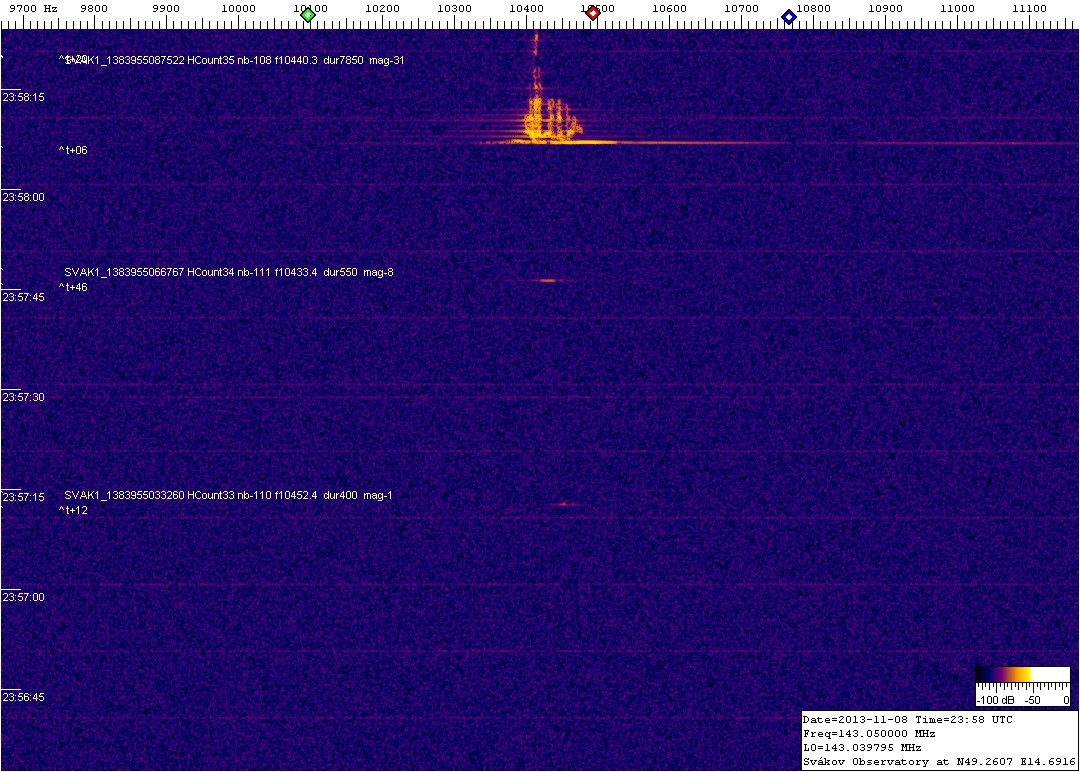Click the dB color scale bar
Screen dimensions: 1080x772
(1022, 674)
